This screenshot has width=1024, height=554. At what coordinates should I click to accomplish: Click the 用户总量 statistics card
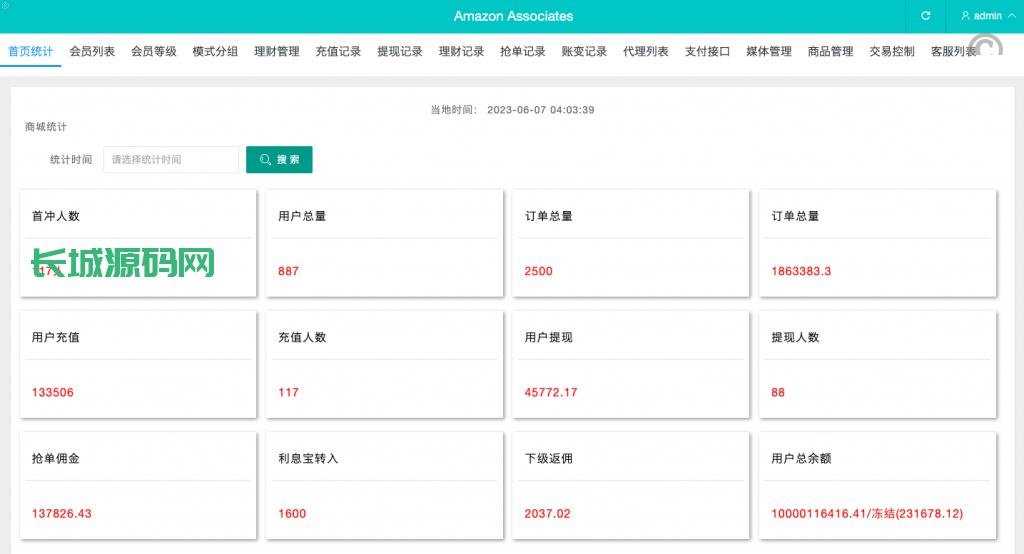[x=382, y=243]
